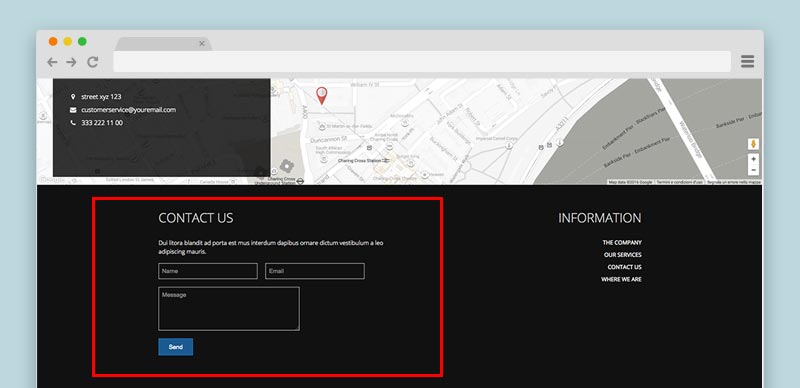Click the CONTACT US heading

tap(196, 218)
